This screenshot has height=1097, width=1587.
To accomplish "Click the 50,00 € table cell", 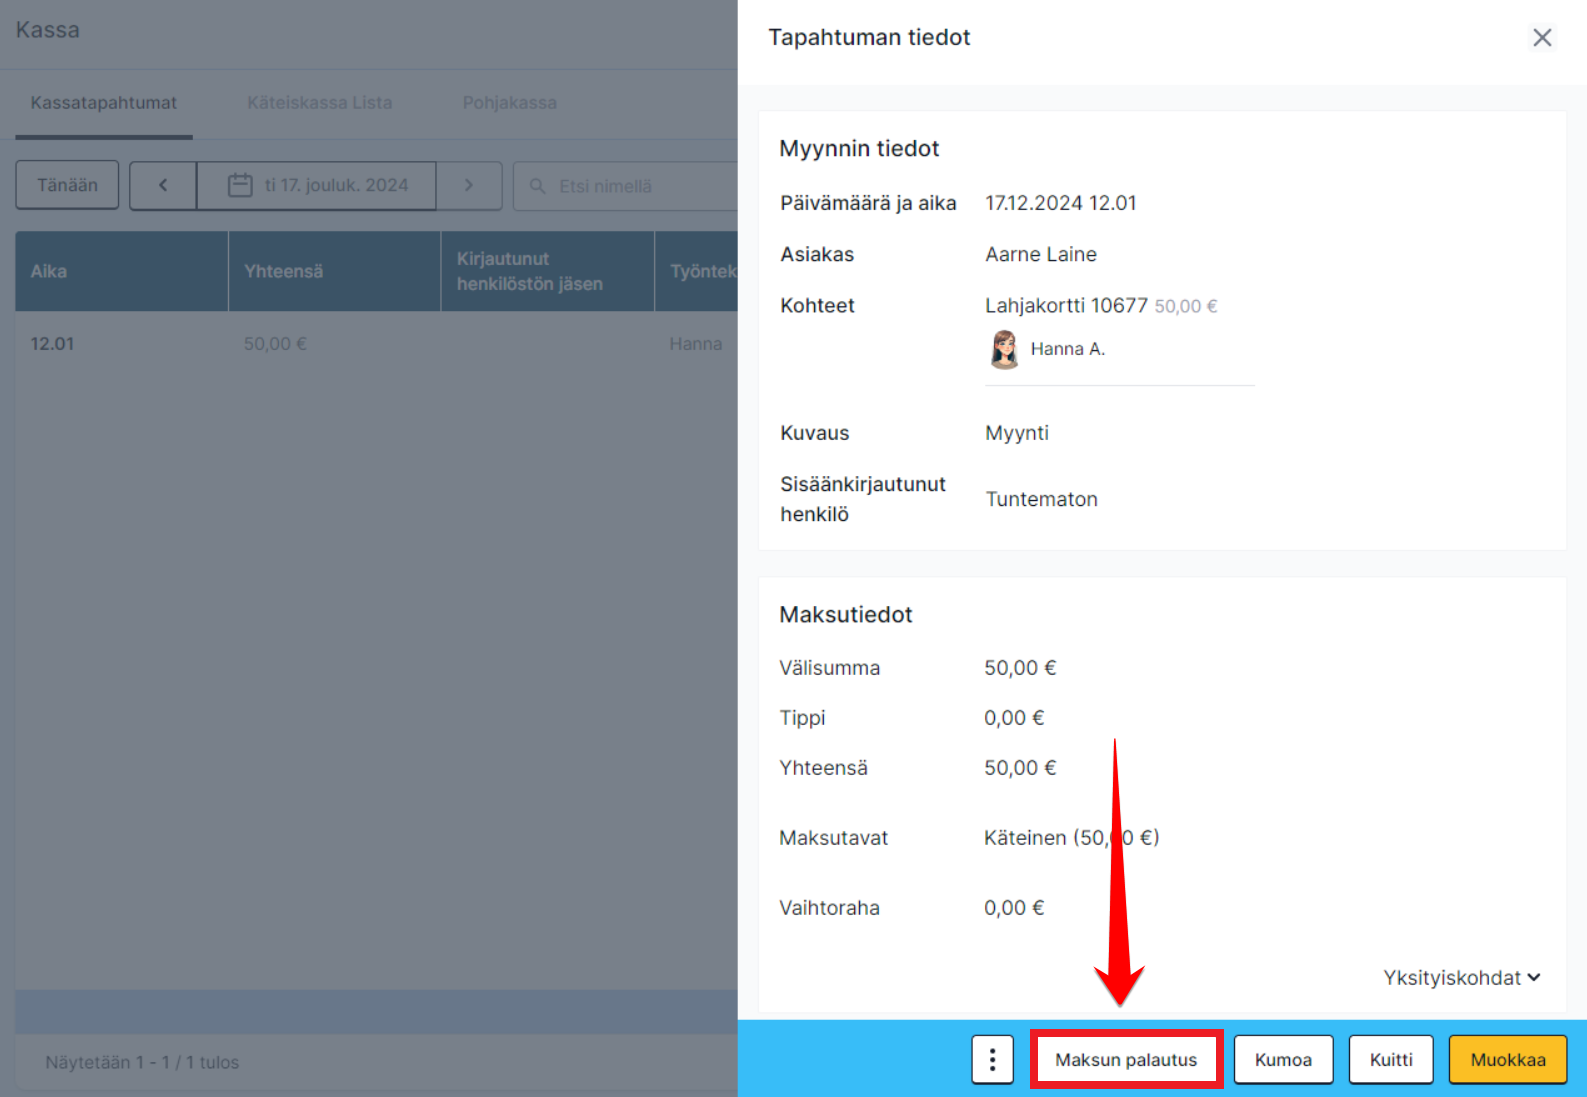I will [x=275, y=344].
